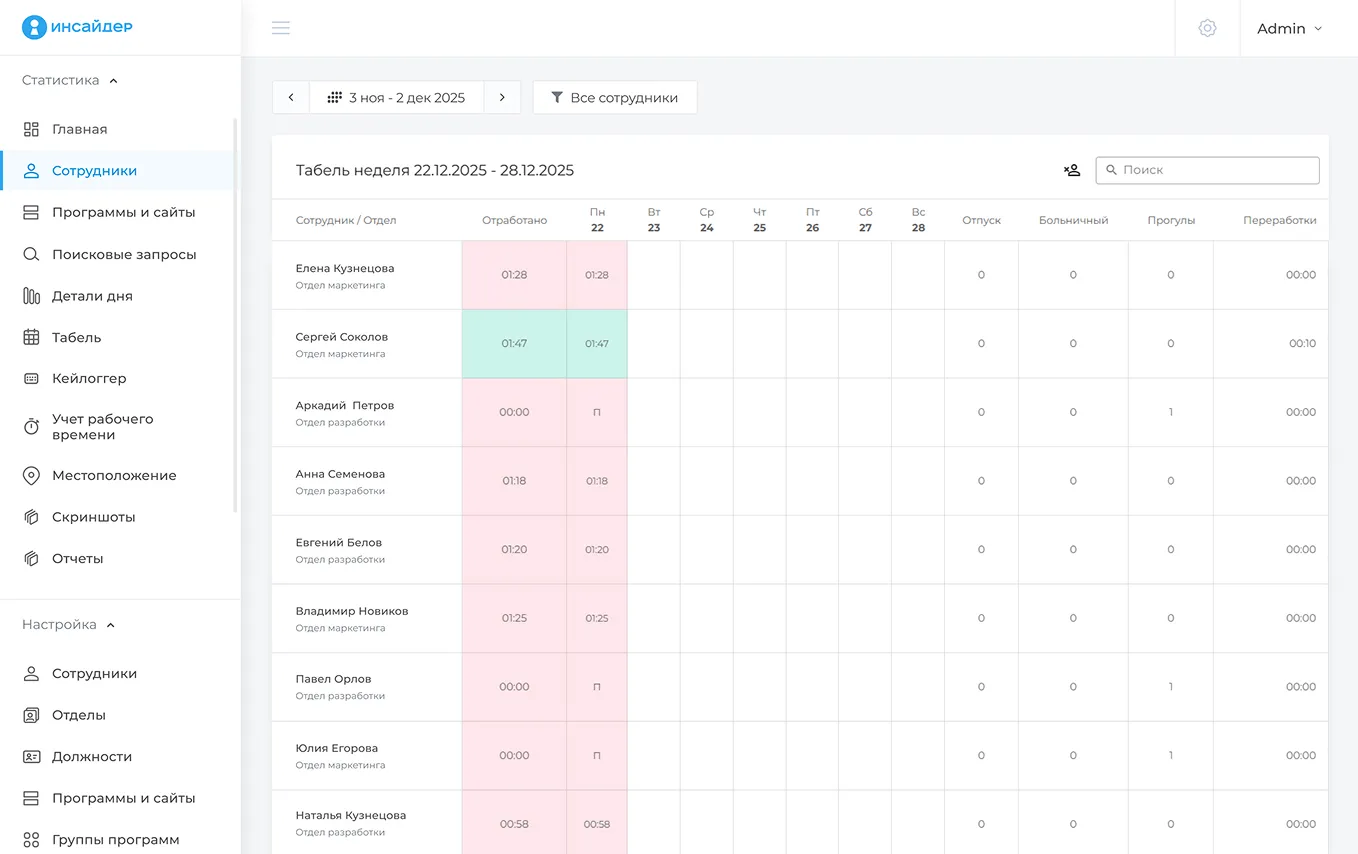Open Поисковые запросы in the sidebar
The width and height of the screenshot is (1358, 854).
pos(124,254)
